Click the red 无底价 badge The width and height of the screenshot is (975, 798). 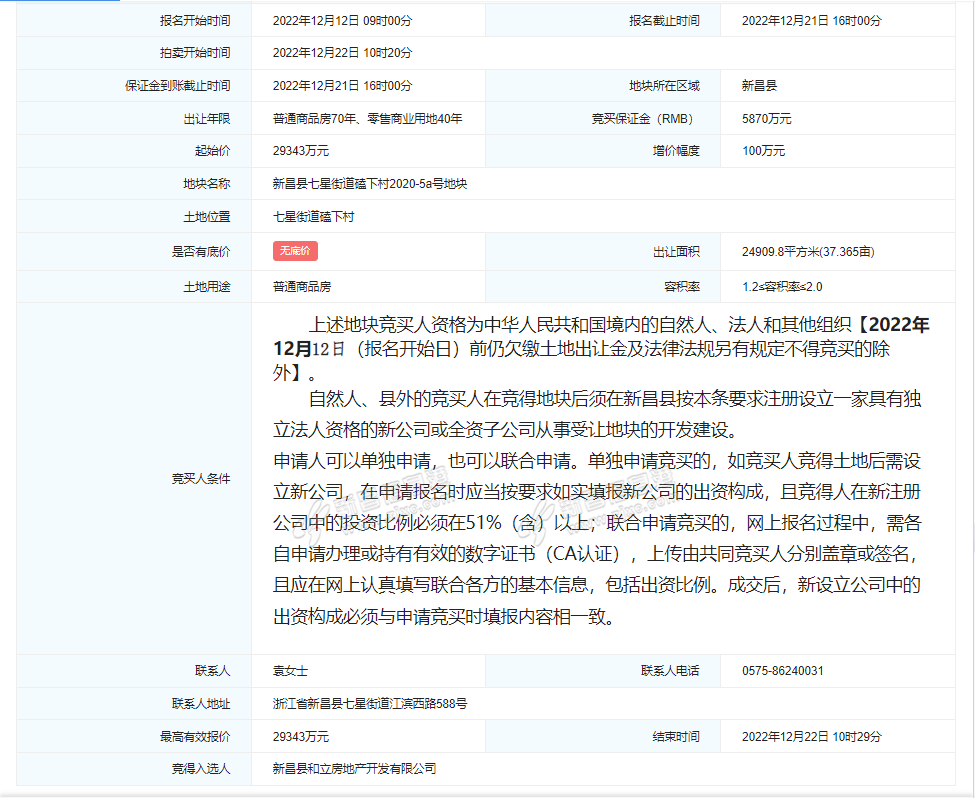(295, 251)
